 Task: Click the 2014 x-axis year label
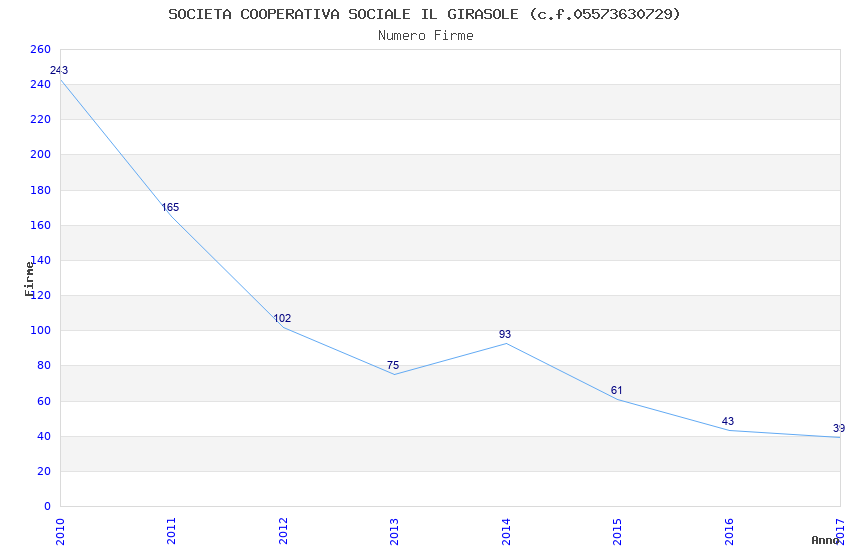click(x=506, y=529)
